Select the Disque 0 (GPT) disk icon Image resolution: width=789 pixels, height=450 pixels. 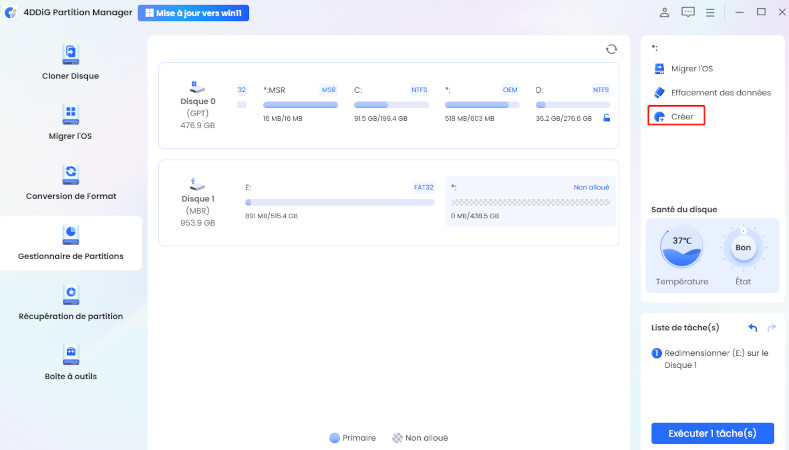[x=197, y=87]
